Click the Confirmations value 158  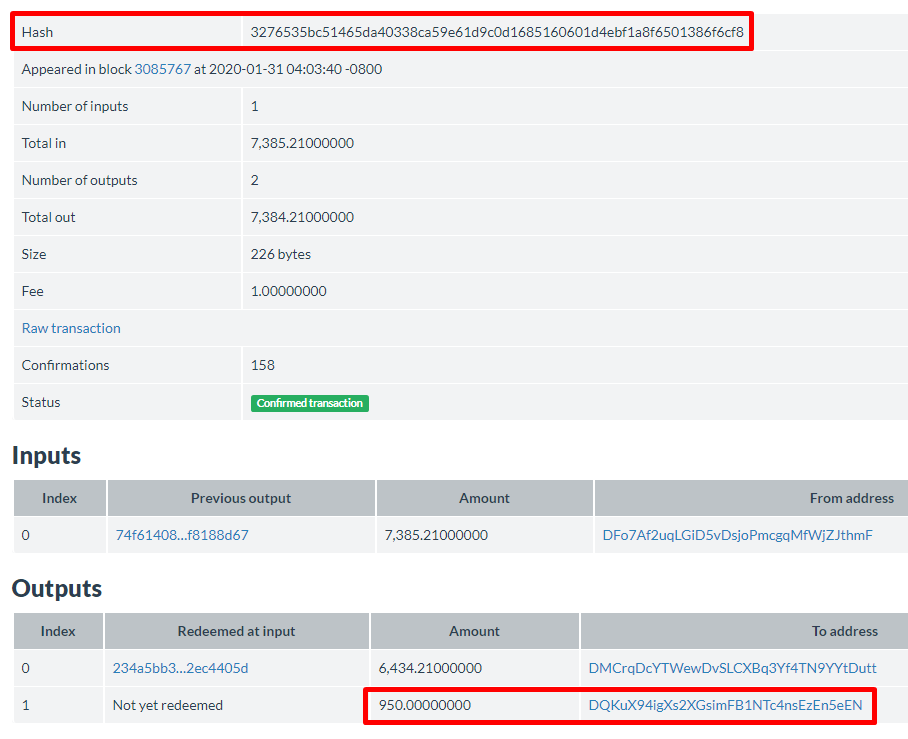pyautogui.click(x=262, y=365)
